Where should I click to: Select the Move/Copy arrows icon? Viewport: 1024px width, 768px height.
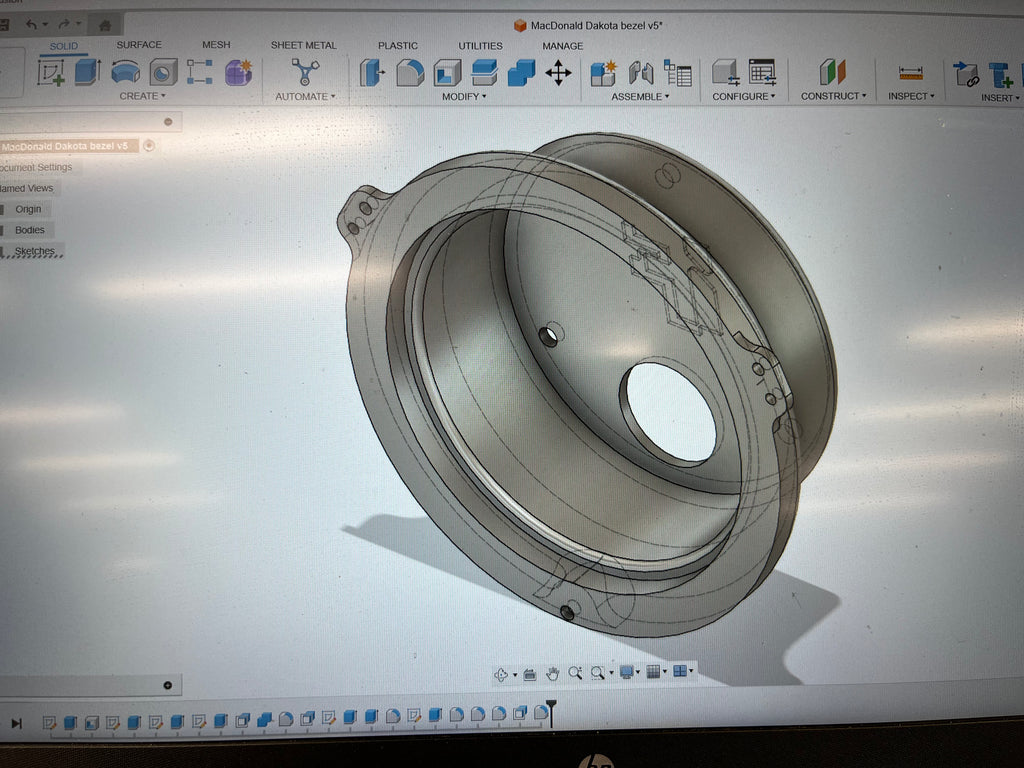pyautogui.click(x=558, y=73)
